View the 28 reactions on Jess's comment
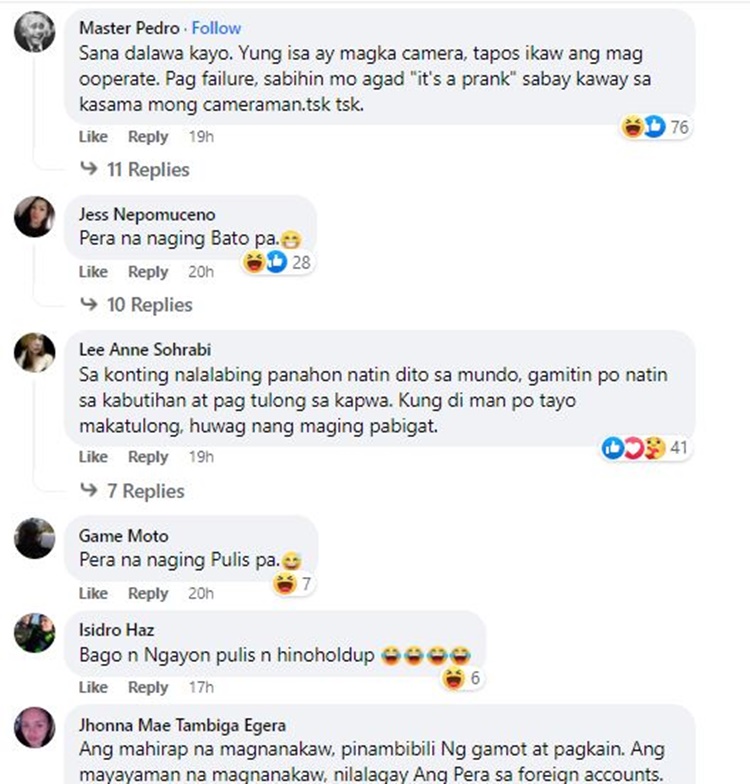750x784 pixels. pyautogui.click(x=278, y=262)
